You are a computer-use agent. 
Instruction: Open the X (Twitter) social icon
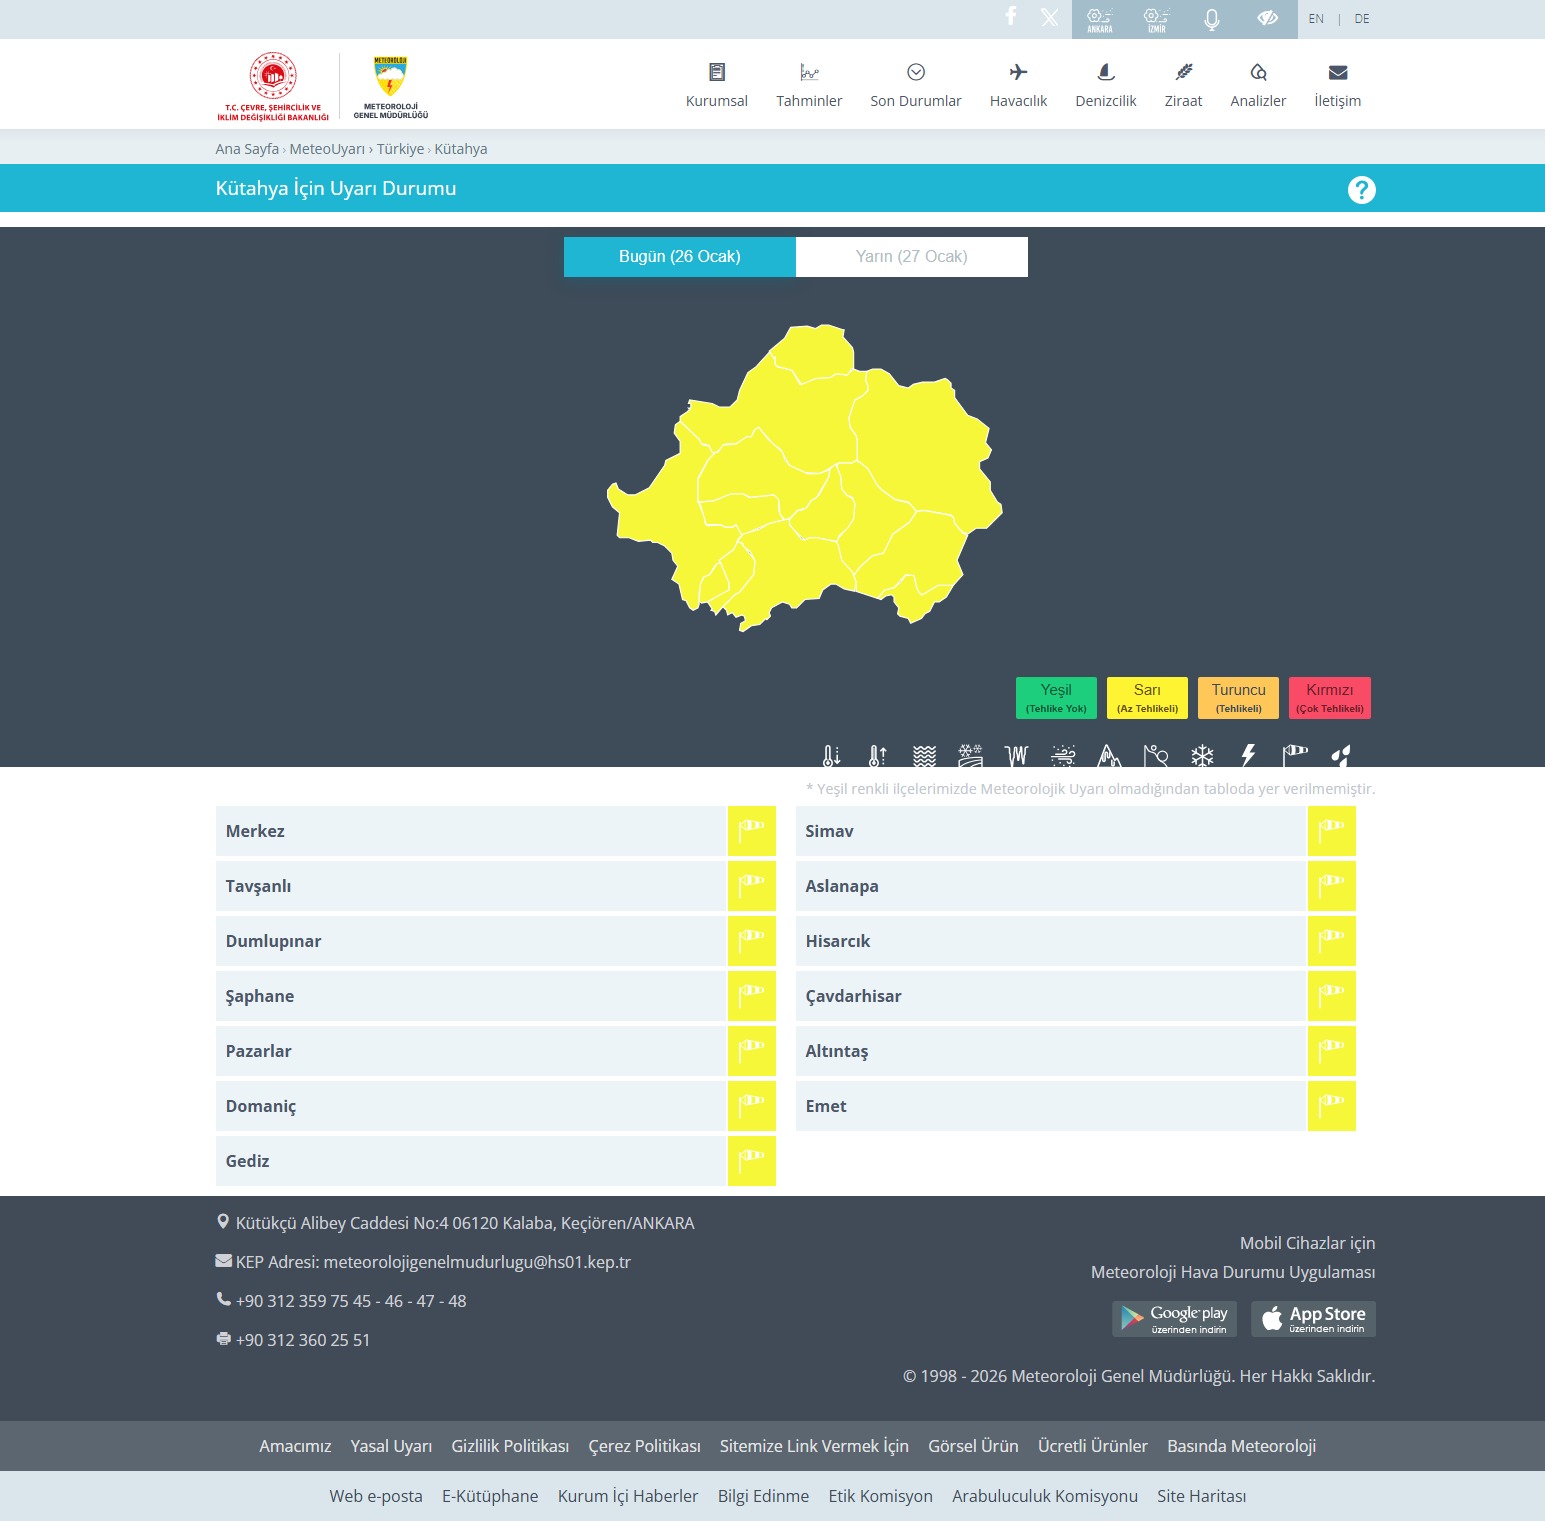click(1049, 18)
